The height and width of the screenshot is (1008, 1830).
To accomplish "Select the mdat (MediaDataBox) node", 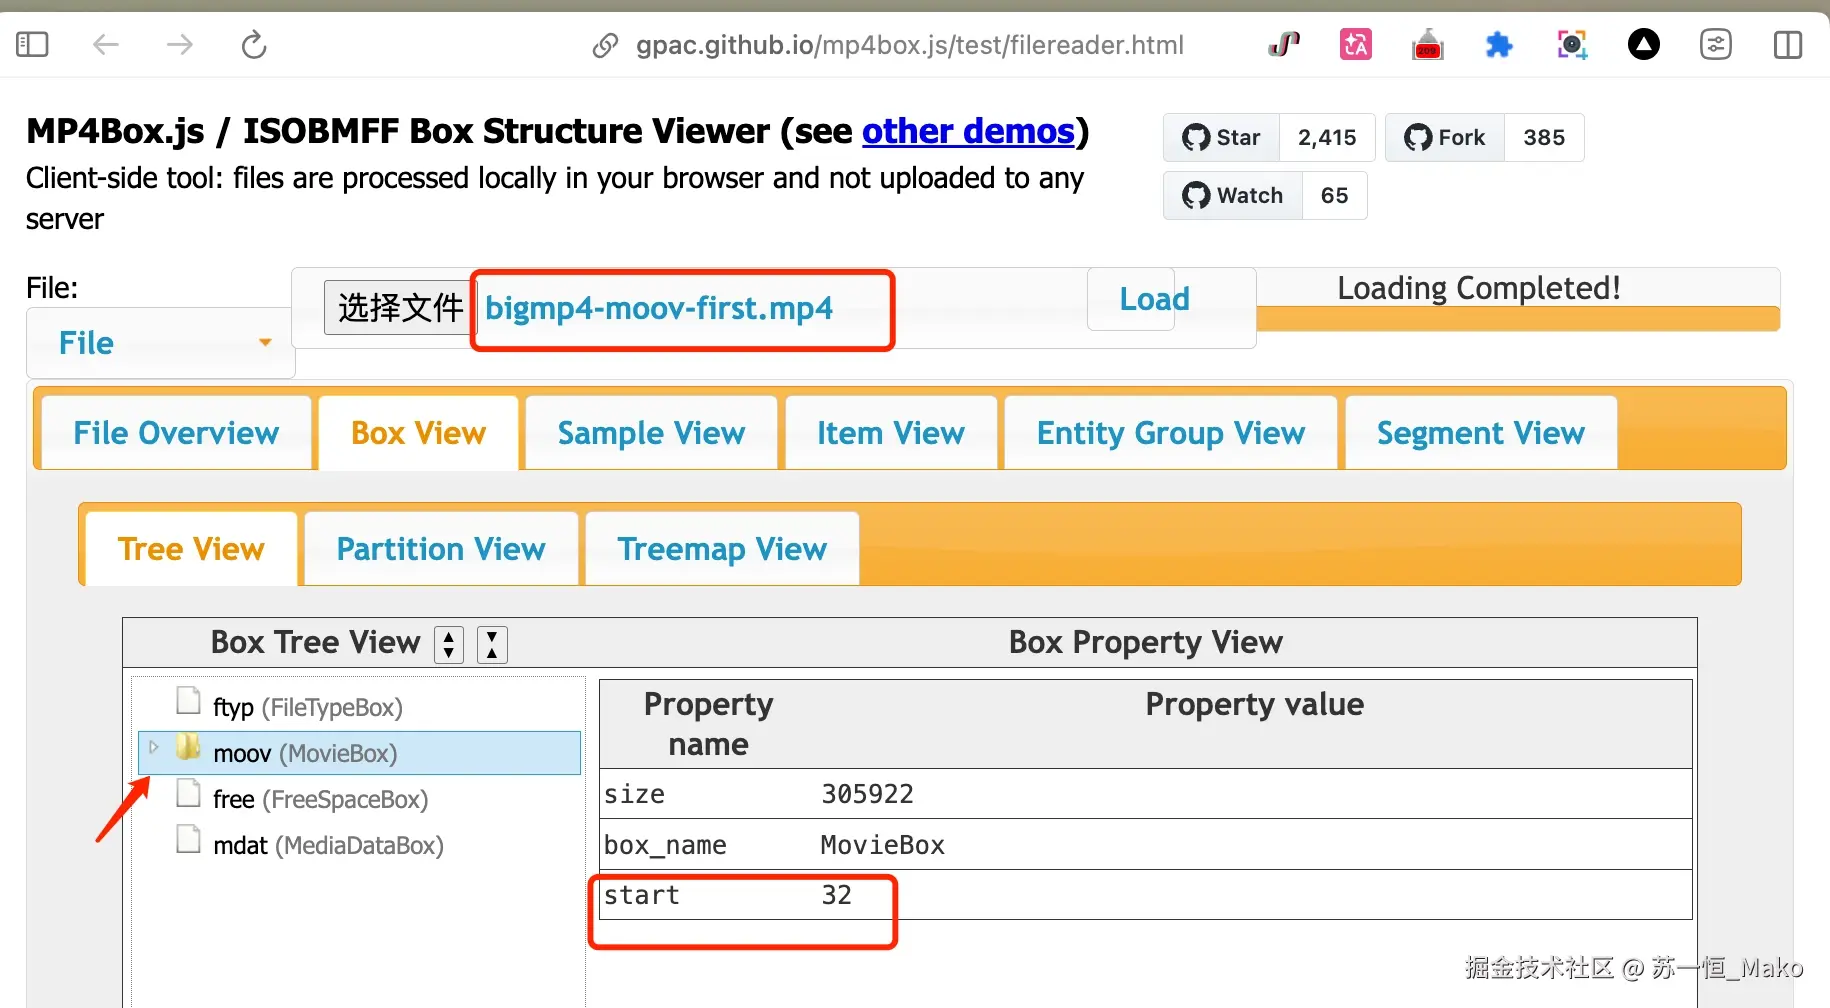I will click(328, 845).
